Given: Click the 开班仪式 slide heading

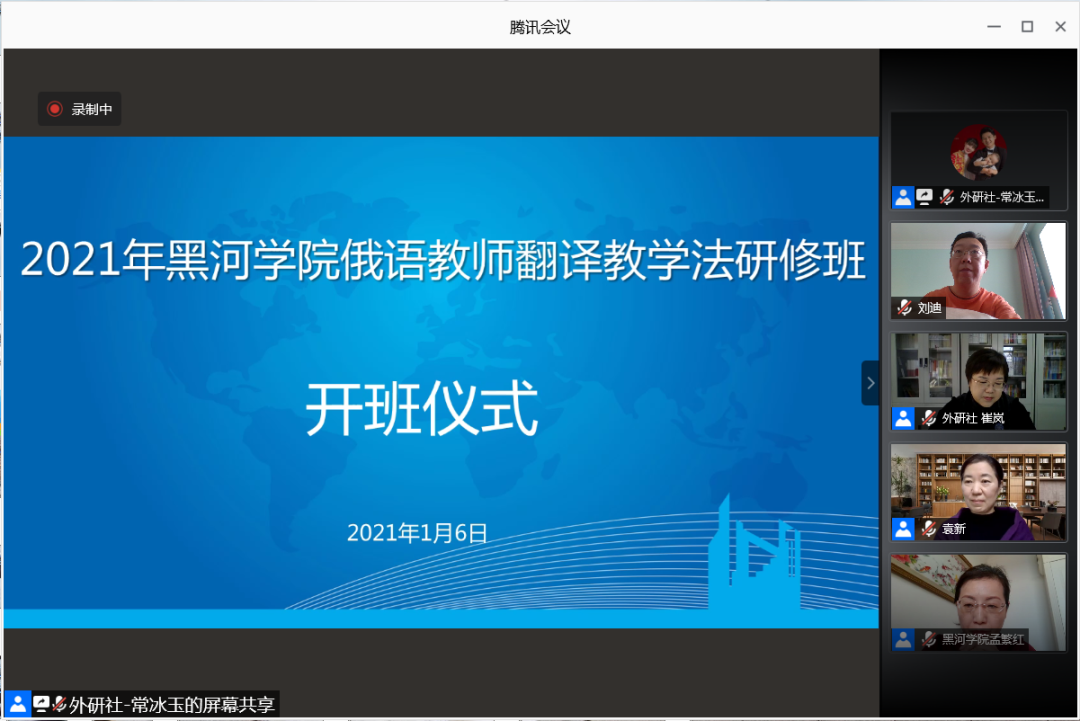Looking at the screenshot, I should point(421,409).
